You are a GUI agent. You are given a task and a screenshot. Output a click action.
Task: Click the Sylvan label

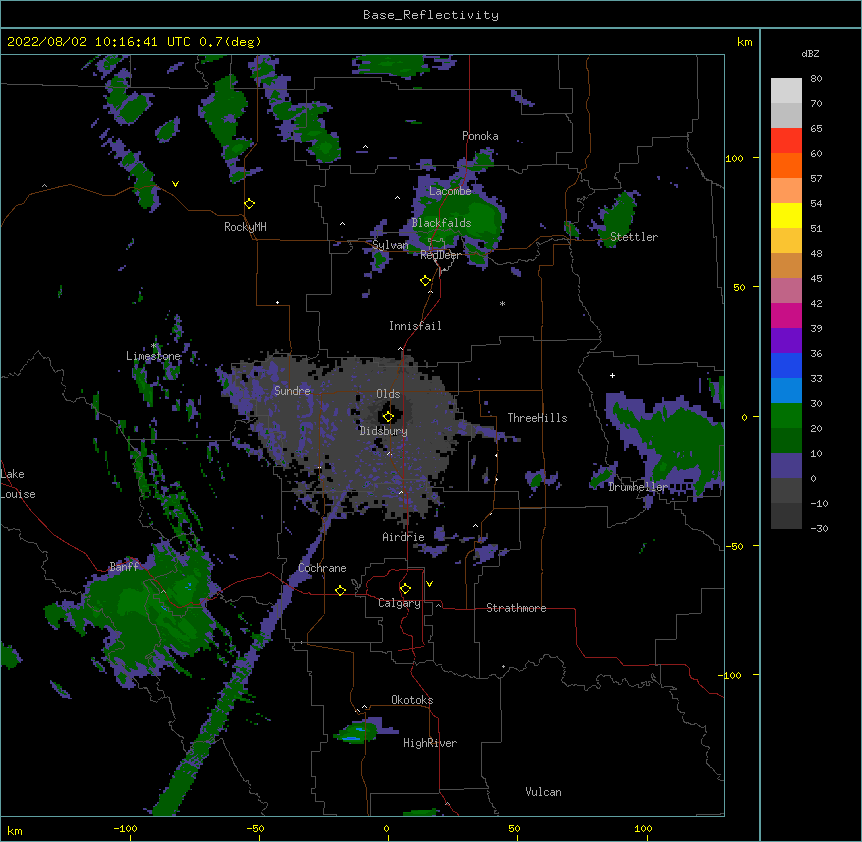click(390, 245)
